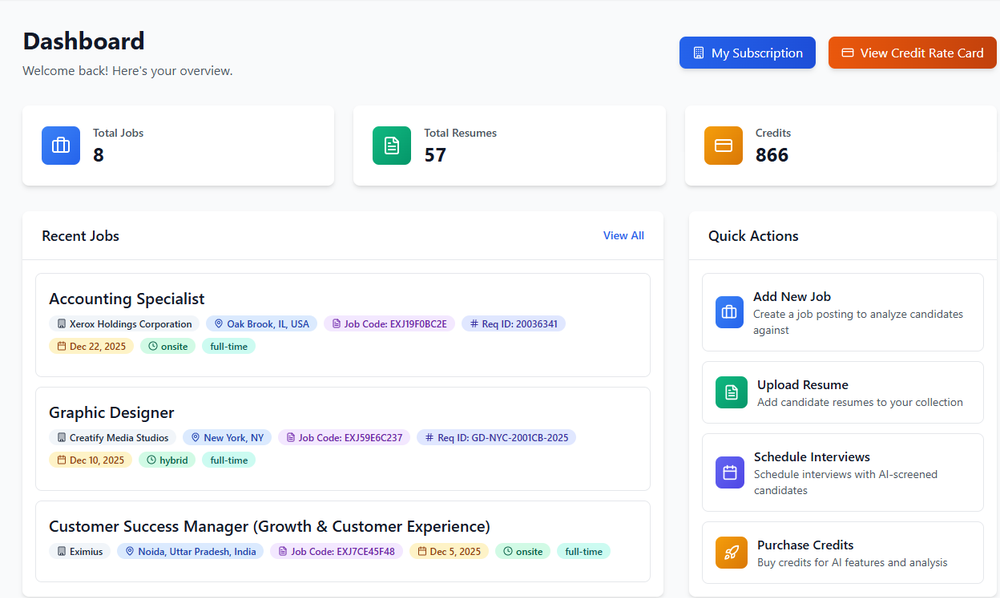1000x598 pixels.
Task: Click the Eximius company tag
Action: pyautogui.click(x=80, y=551)
